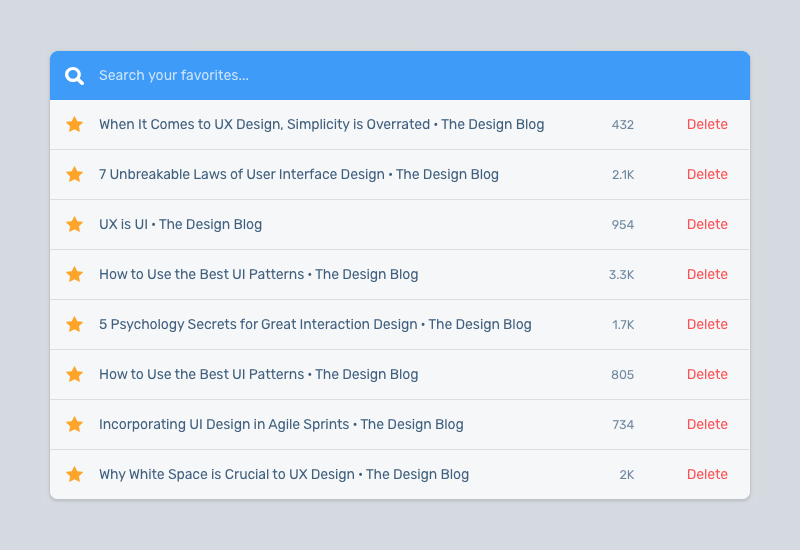The height and width of the screenshot is (550, 800).
Task: Click the 2K count on the last row
Action: click(626, 475)
